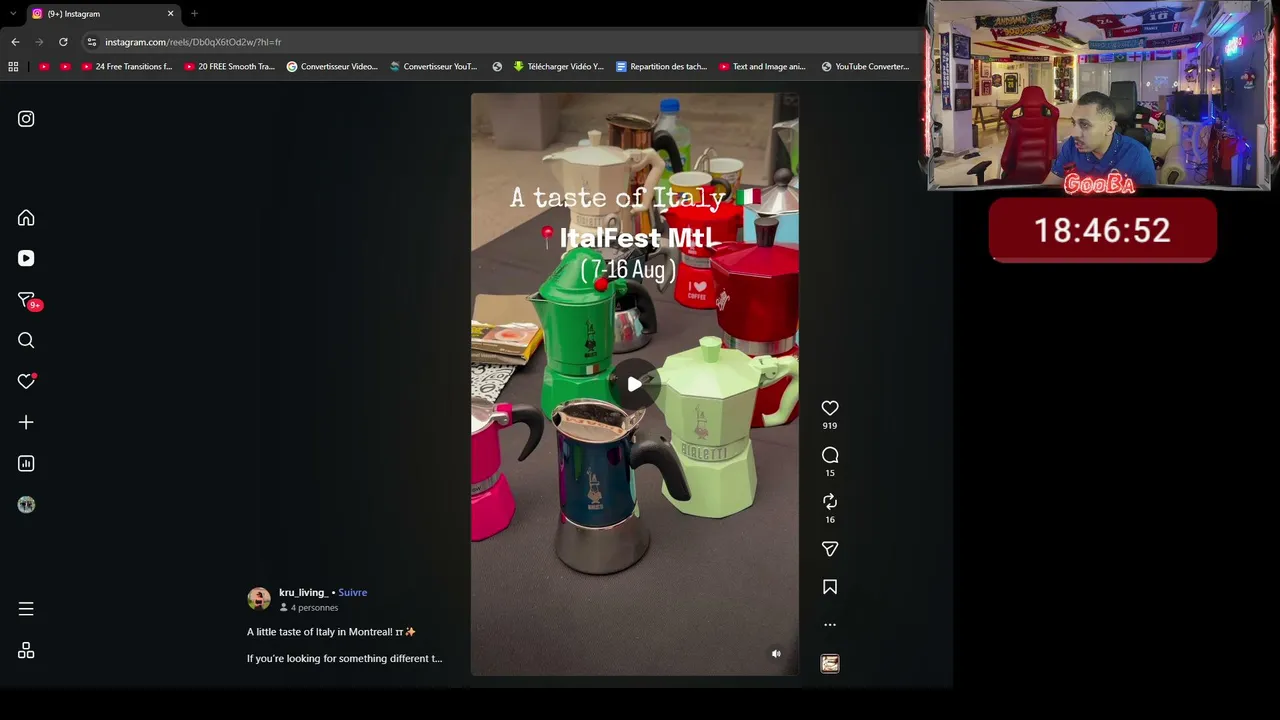Open 'Text and Image ani...' bookmark
This screenshot has height=720, width=1280.
coord(763,67)
